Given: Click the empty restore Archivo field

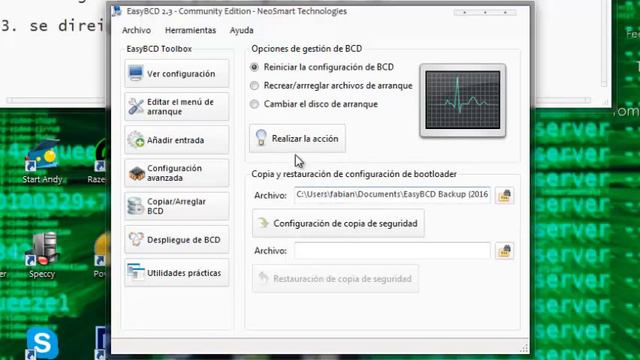Looking at the screenshot, I should coord(392,251).
